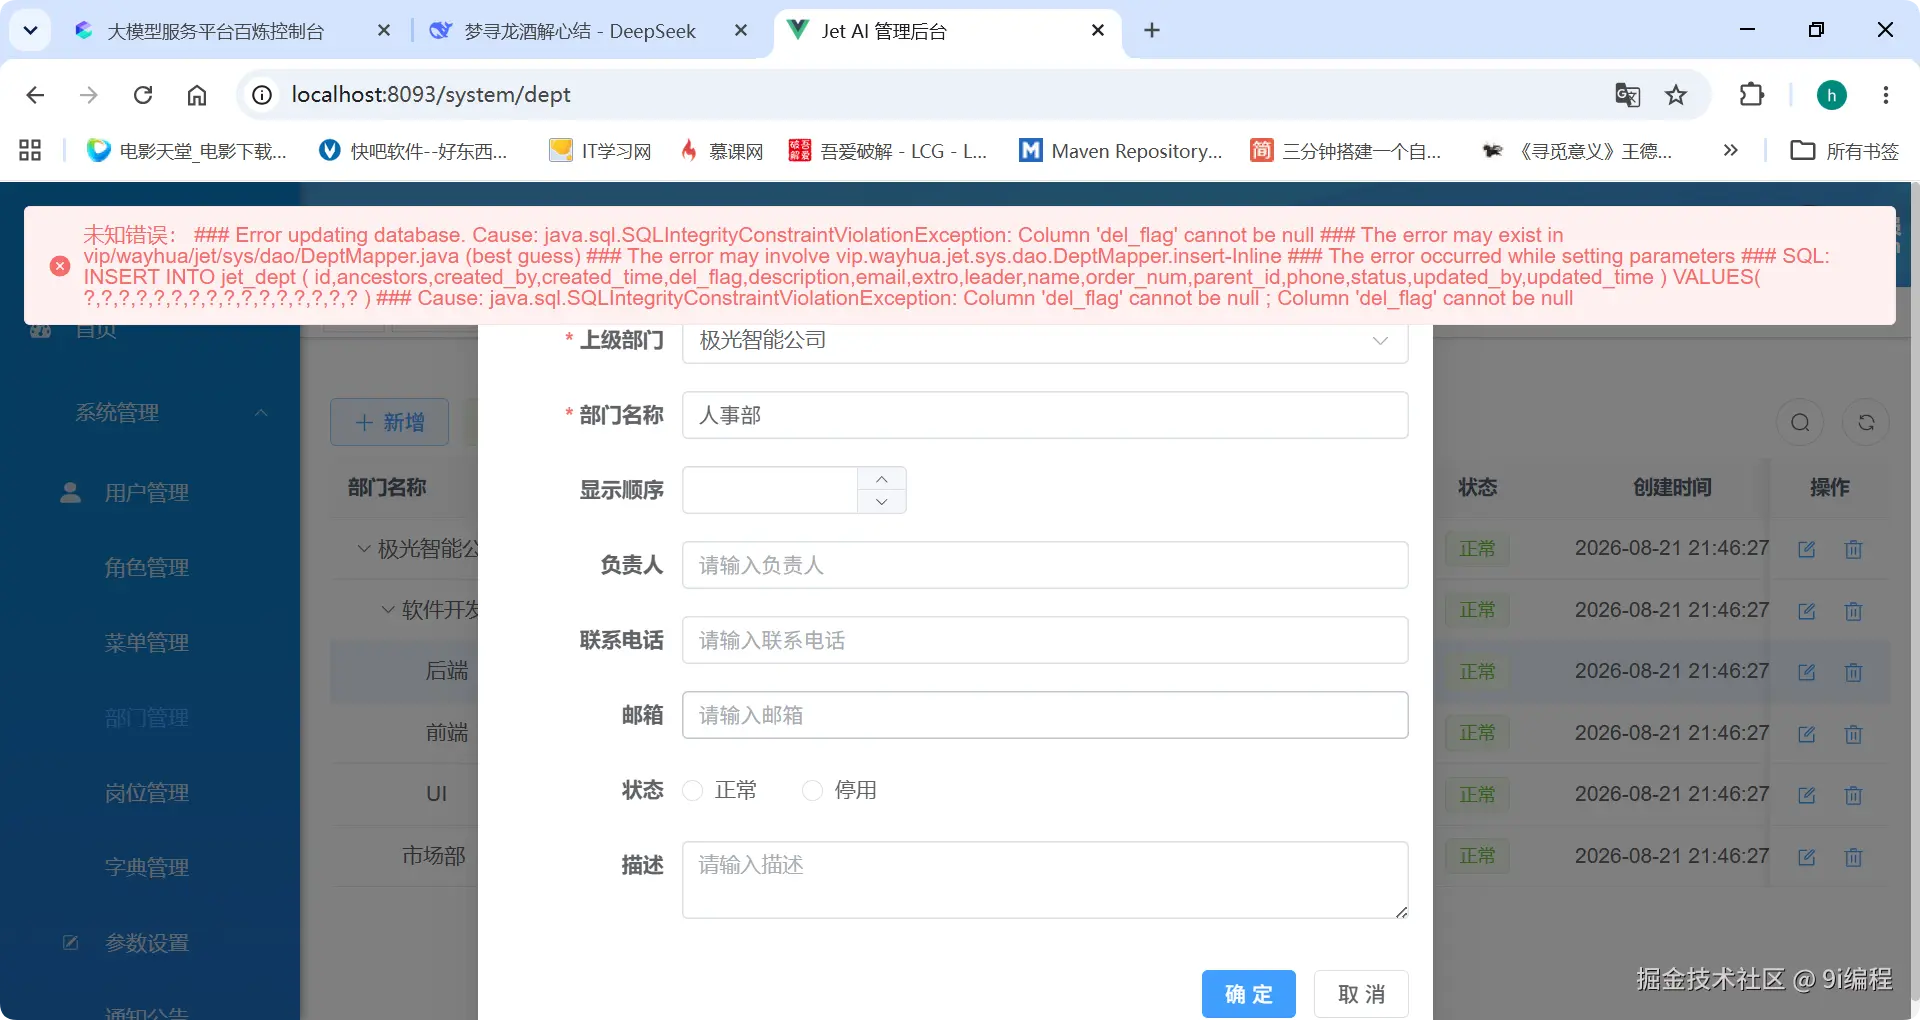The height and width of the screenshot is (1020, 1920).
Task: Click the search icon button in table toolbar
Action: pyautogui.click(x=1800, y=422)
